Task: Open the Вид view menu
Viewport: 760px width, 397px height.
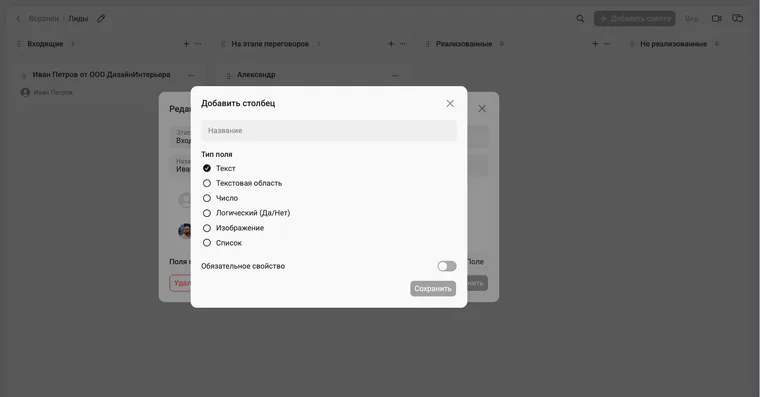Action: click(692, 18)
